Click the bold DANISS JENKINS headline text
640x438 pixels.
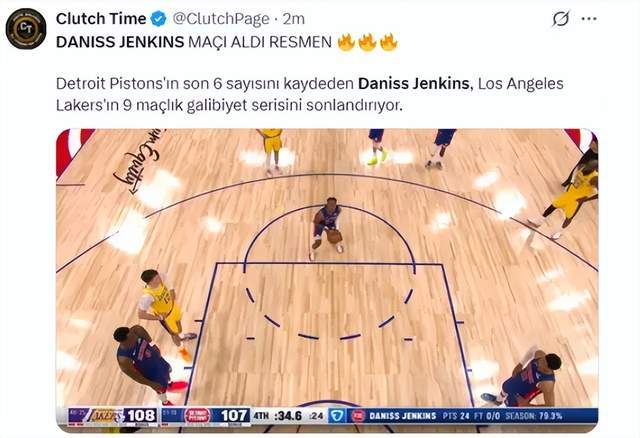pyautogui.click(x=120, y=42)
